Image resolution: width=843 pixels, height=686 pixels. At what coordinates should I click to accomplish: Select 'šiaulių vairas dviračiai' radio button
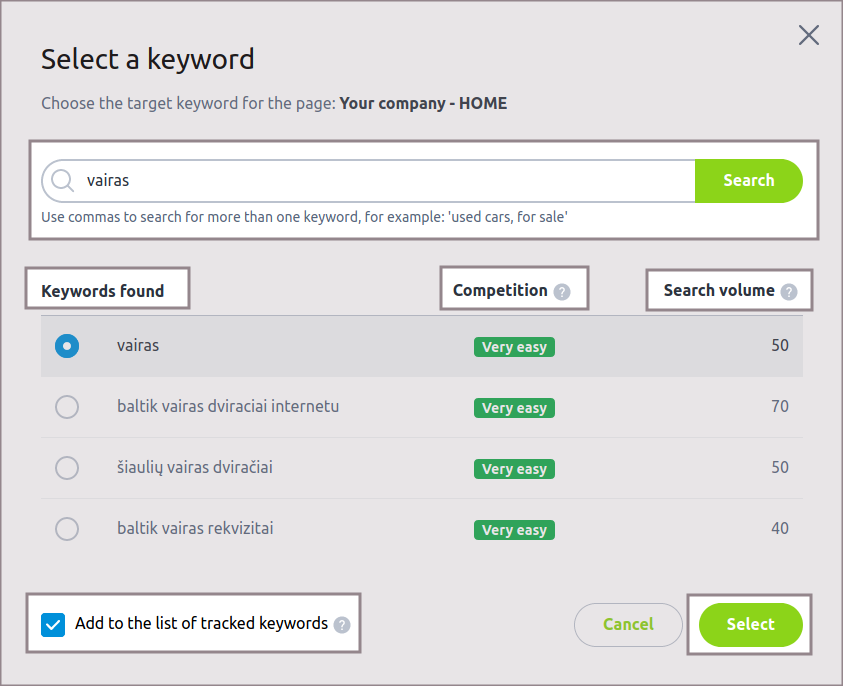[x=67, y=468]
